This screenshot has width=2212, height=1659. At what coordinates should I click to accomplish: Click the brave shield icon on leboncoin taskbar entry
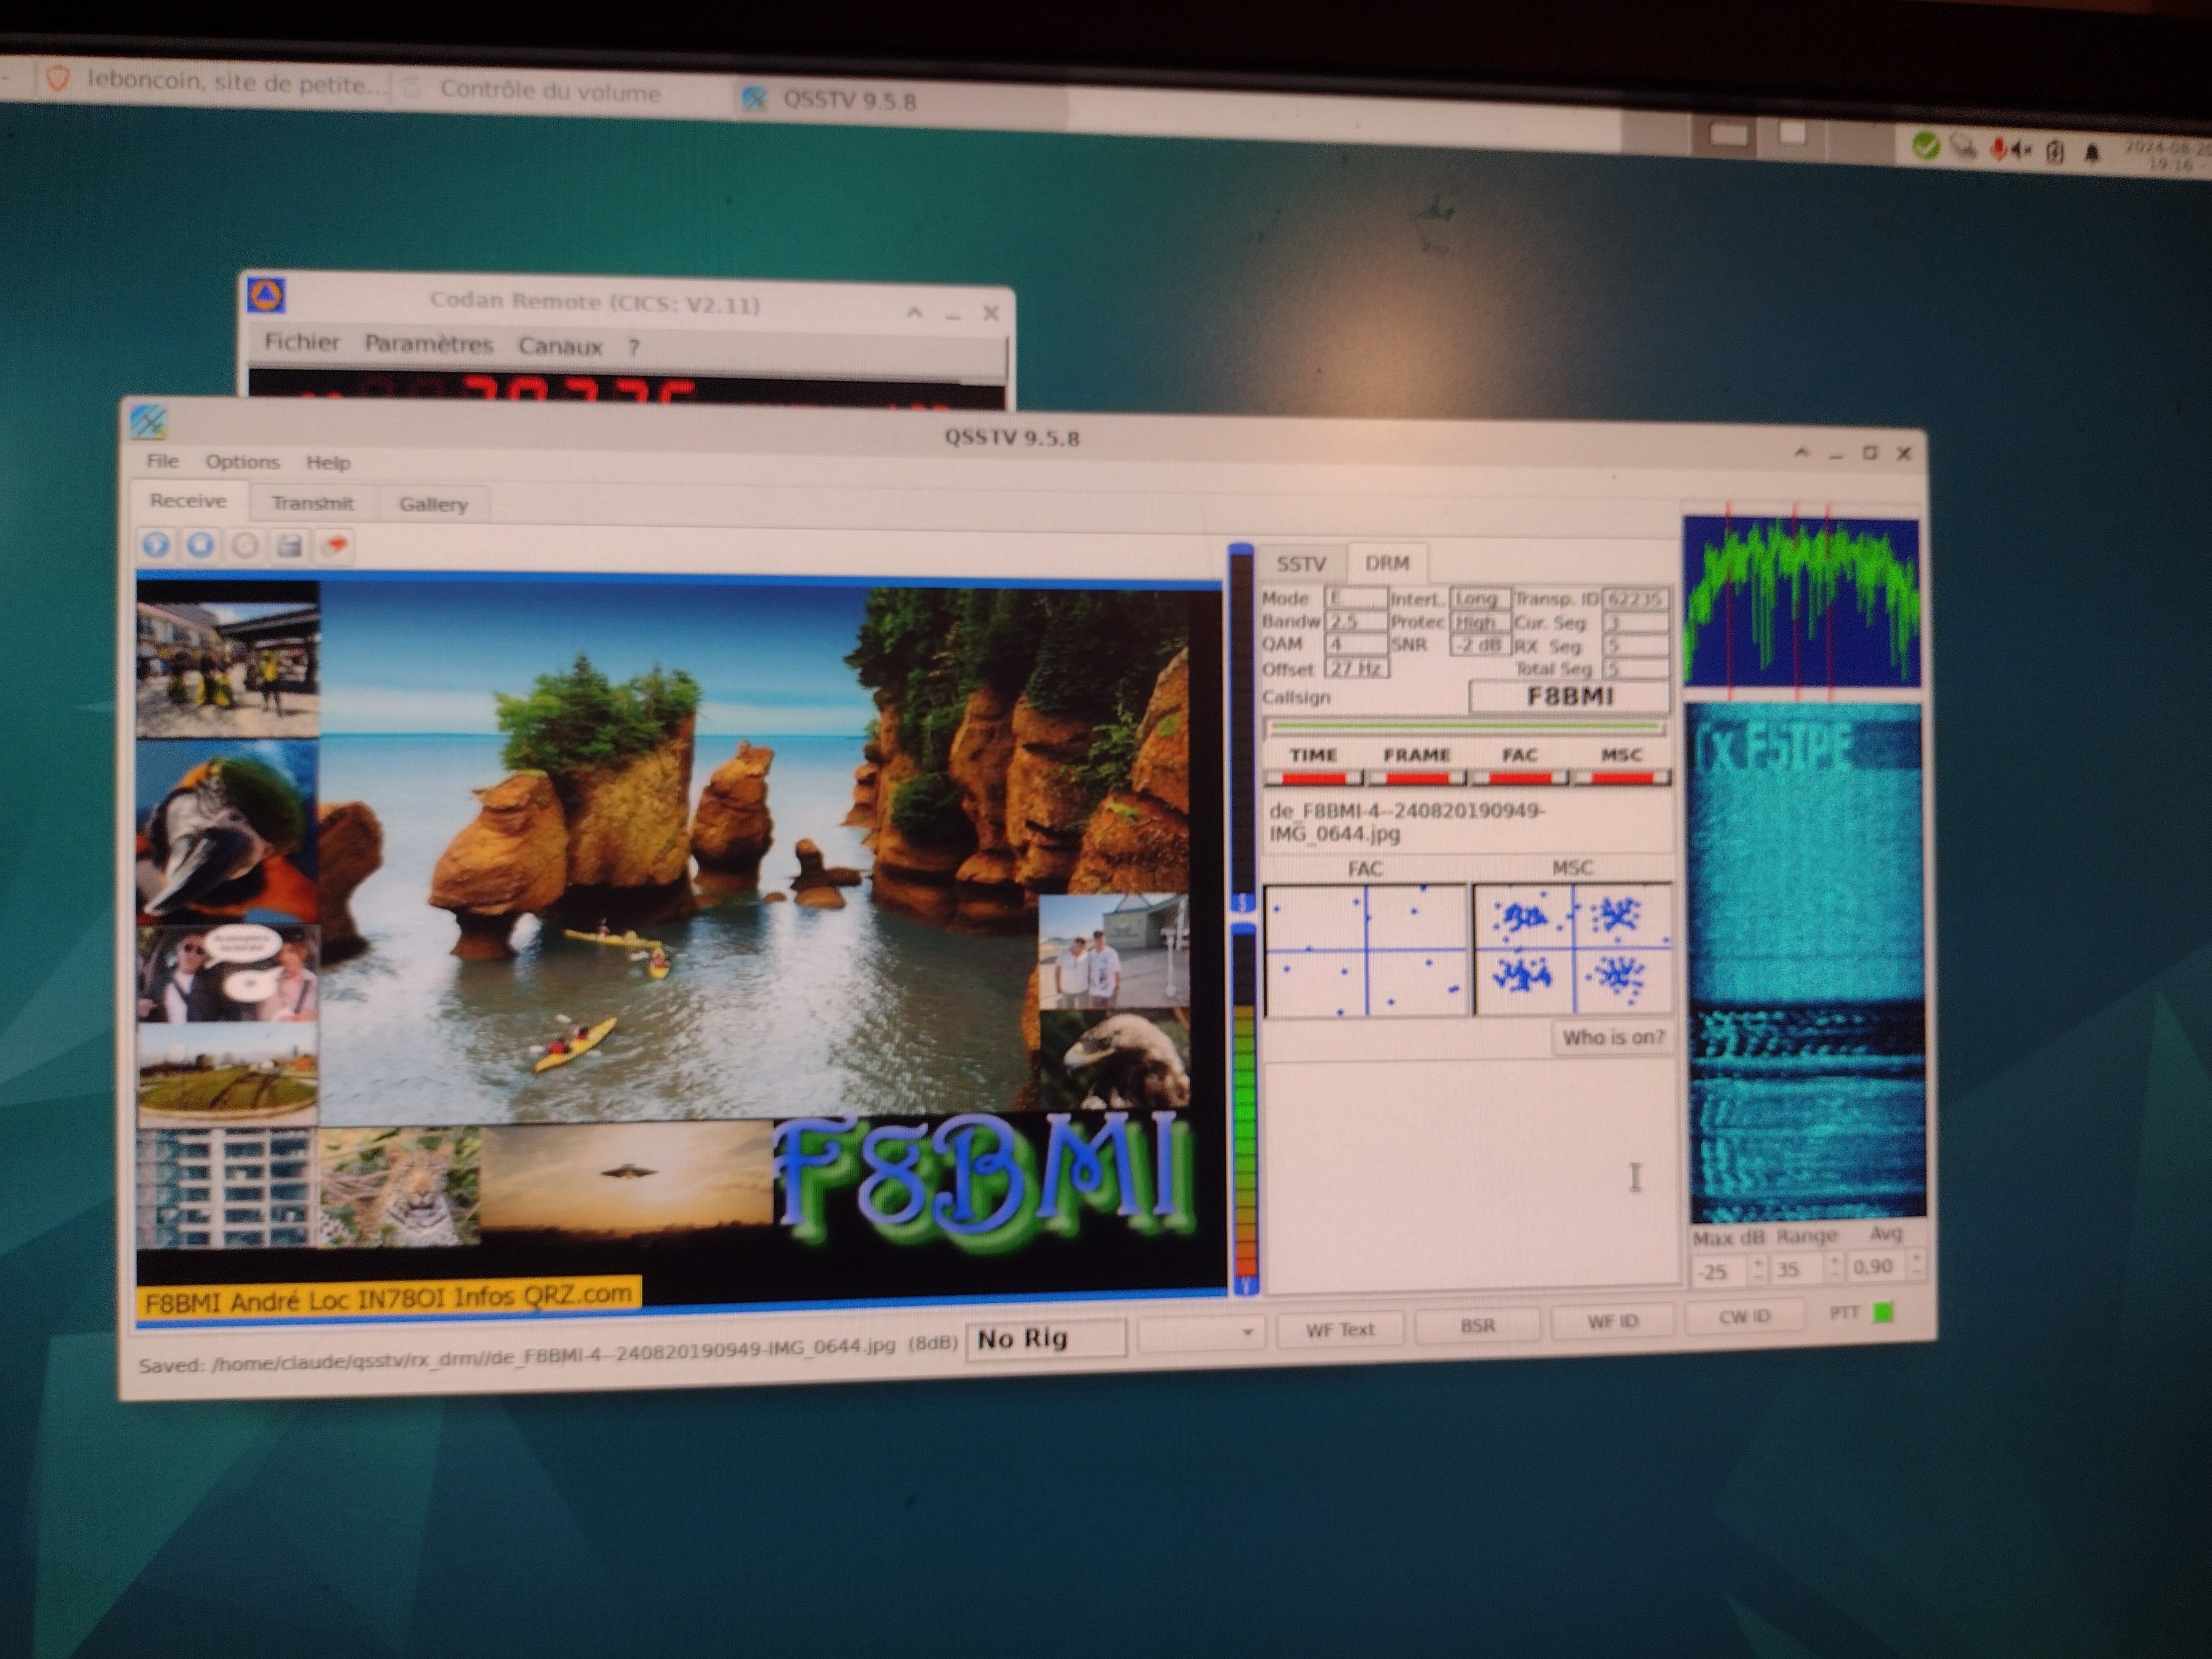point(58,78)
